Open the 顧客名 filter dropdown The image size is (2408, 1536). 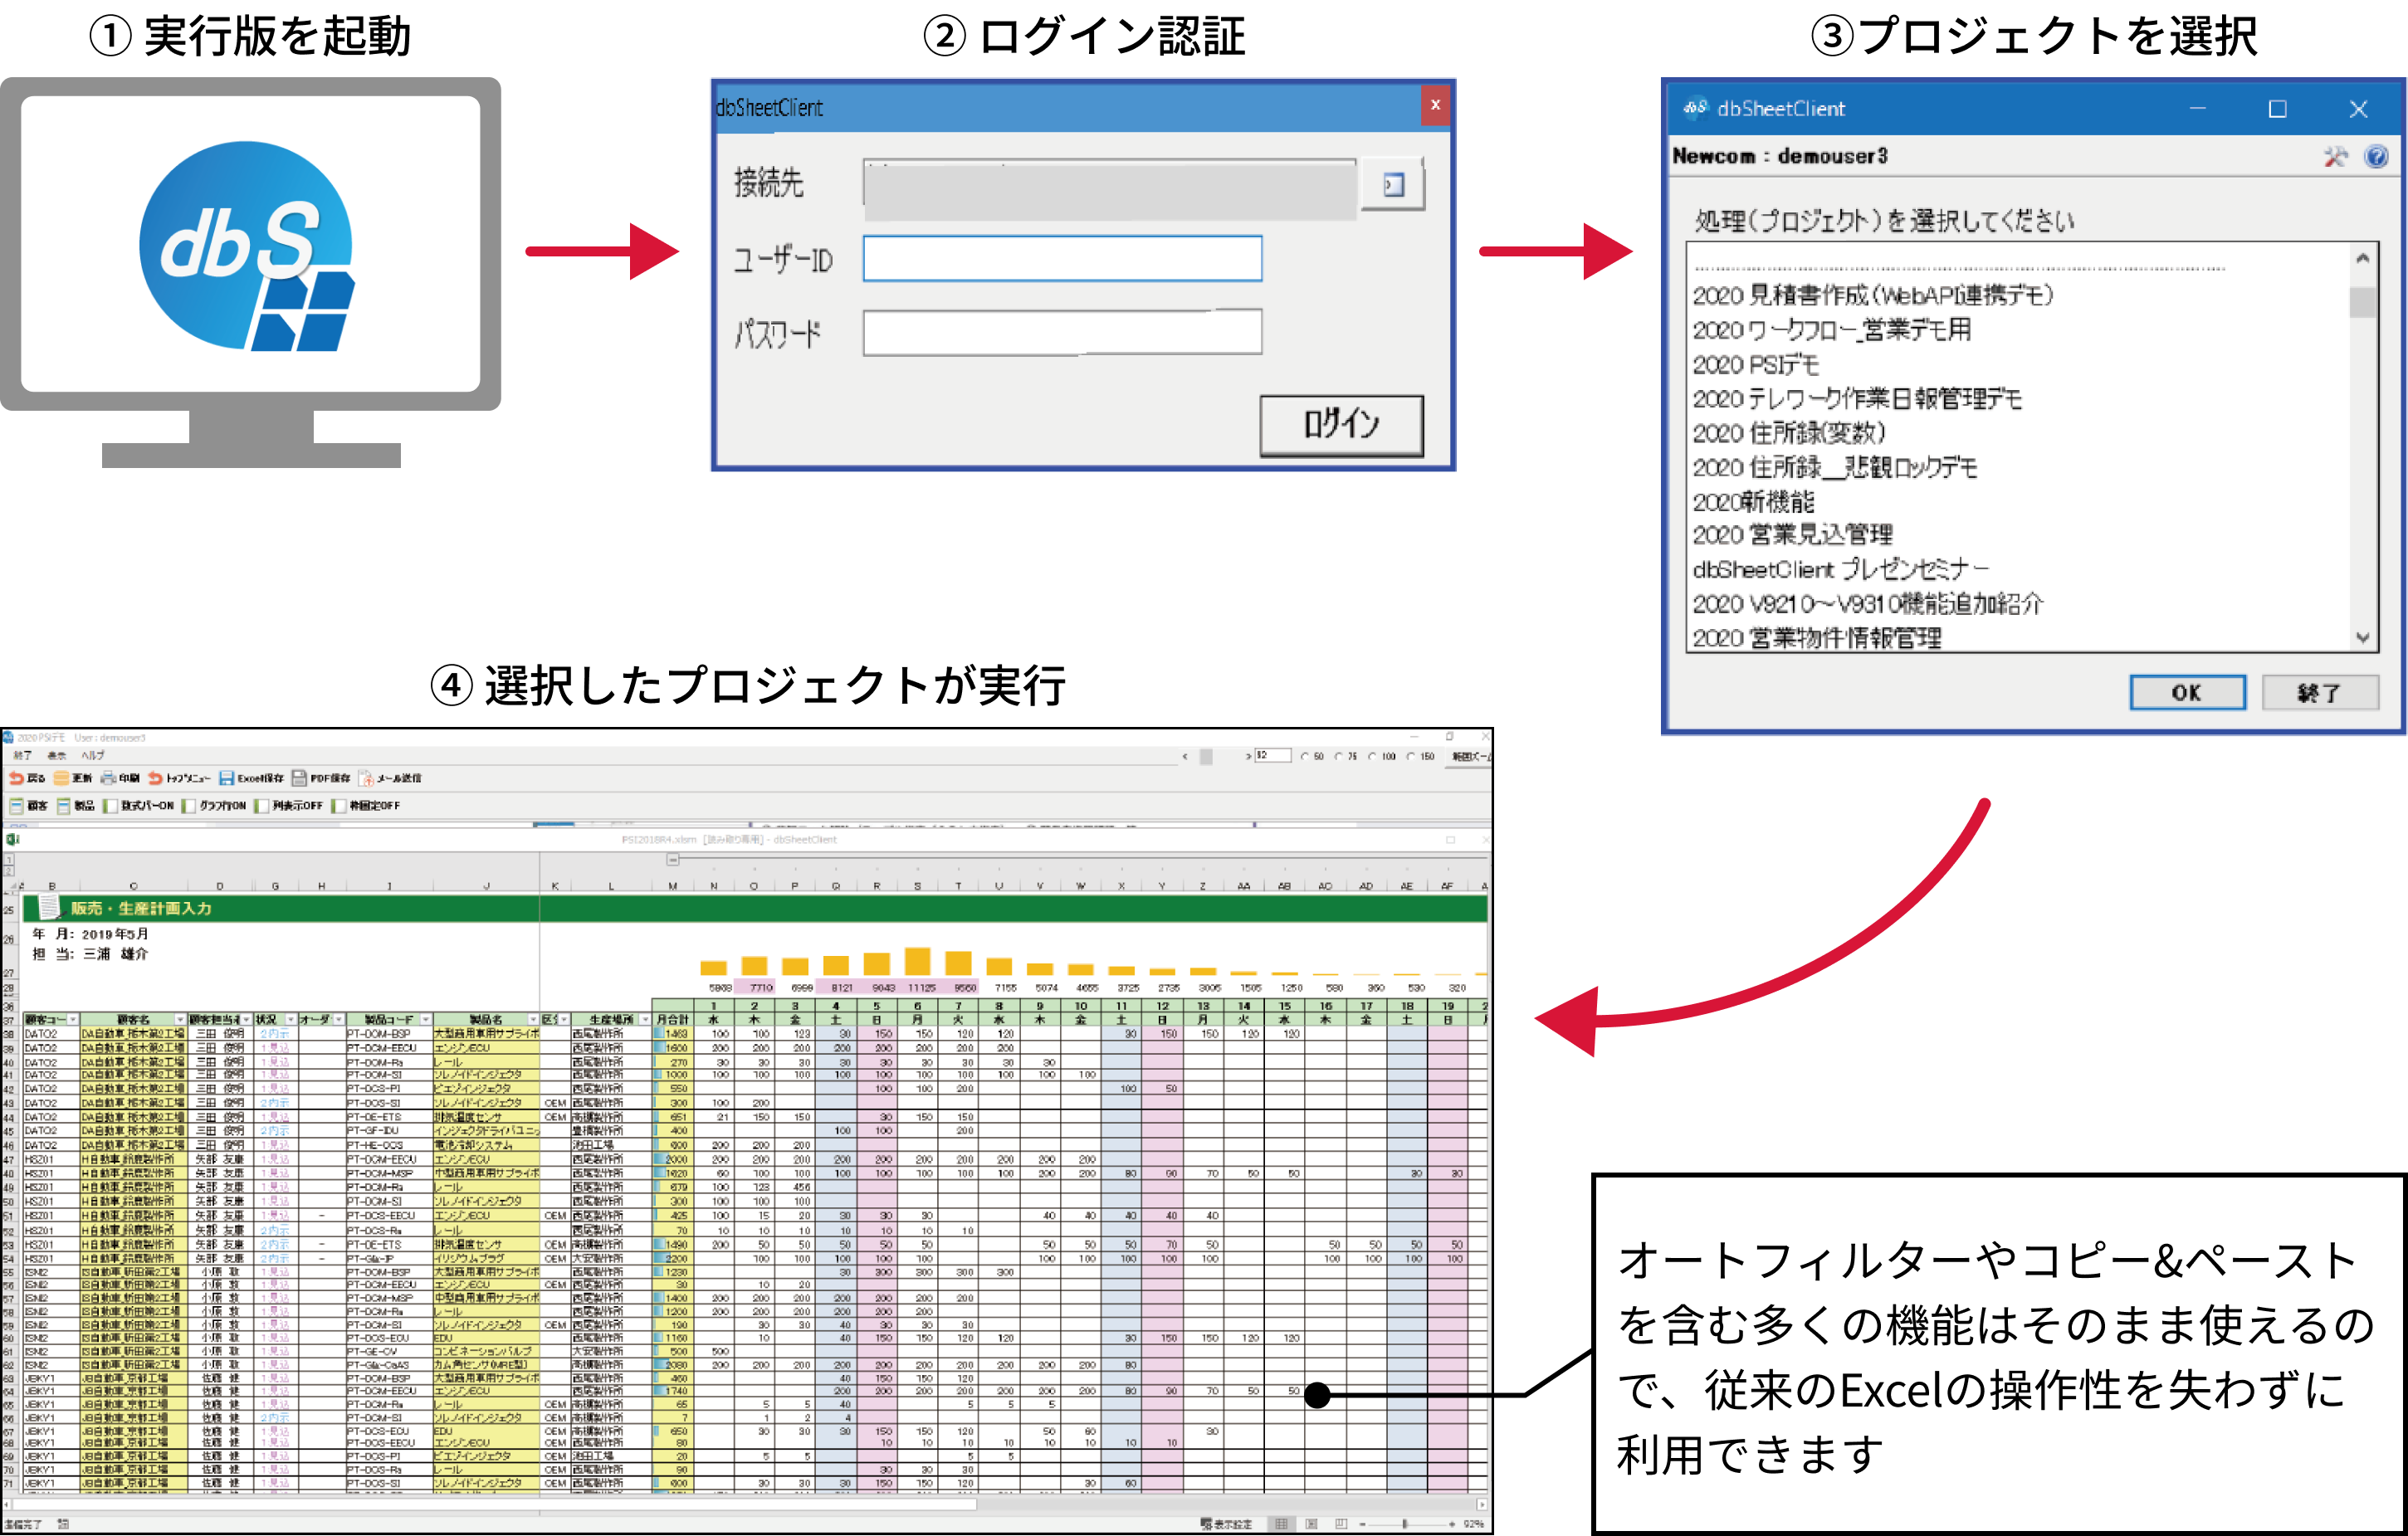[x=180, y=1020]
